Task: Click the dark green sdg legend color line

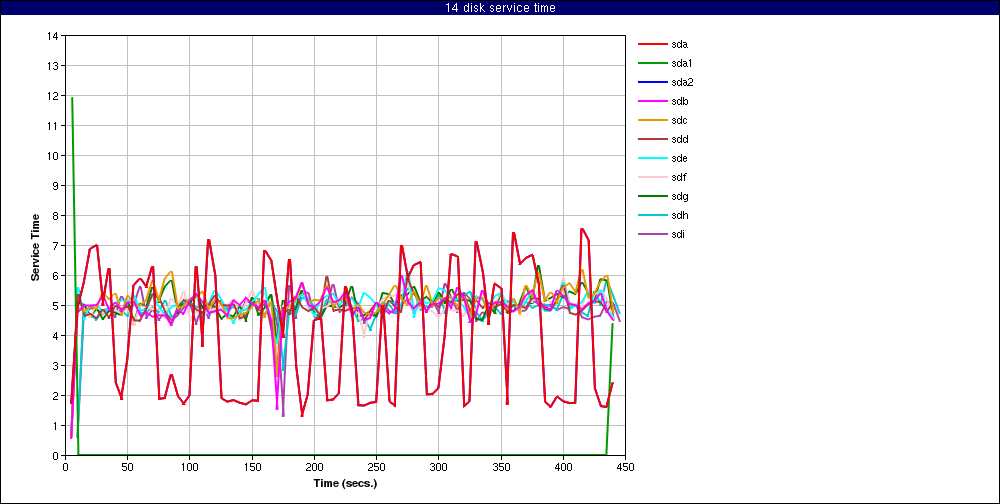Action: (x=651, y=196)
